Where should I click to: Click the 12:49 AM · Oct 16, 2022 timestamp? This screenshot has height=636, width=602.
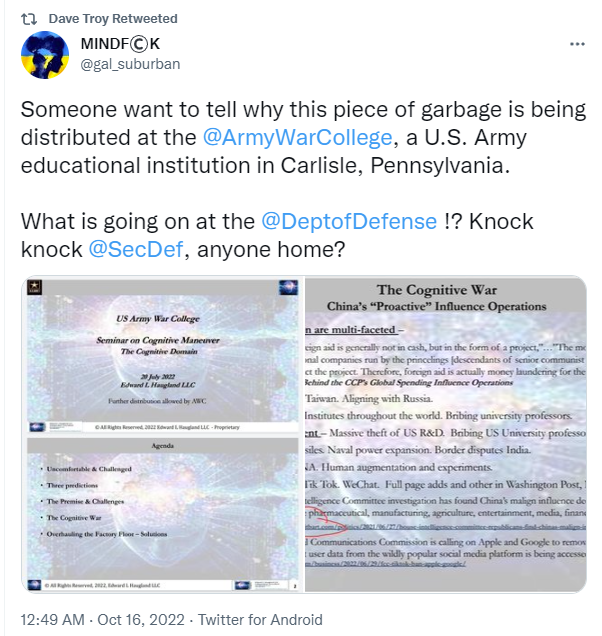pyautogui.click(x=102, y=620)
